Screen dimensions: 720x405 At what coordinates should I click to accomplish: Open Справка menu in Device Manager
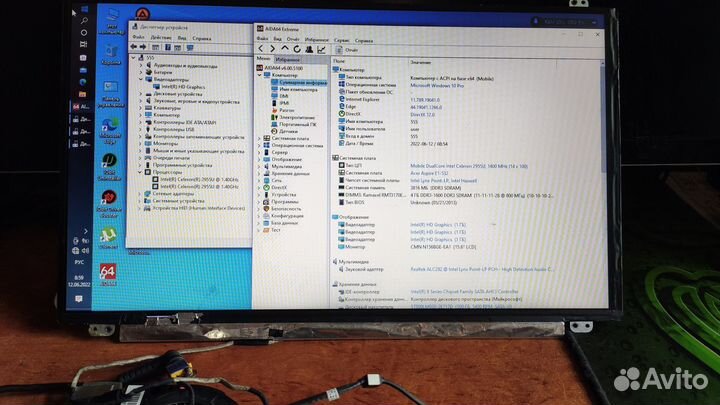202,39
